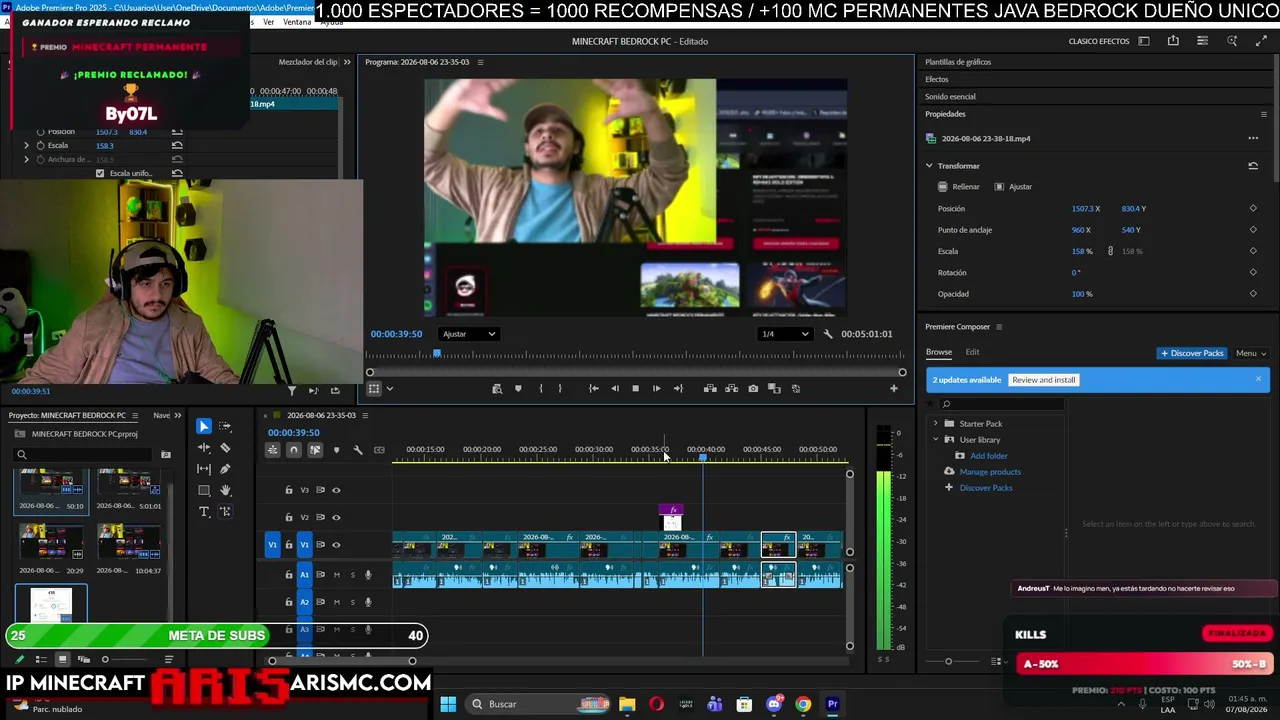
Task: Select the Razor tool
Action: point(225,448)
